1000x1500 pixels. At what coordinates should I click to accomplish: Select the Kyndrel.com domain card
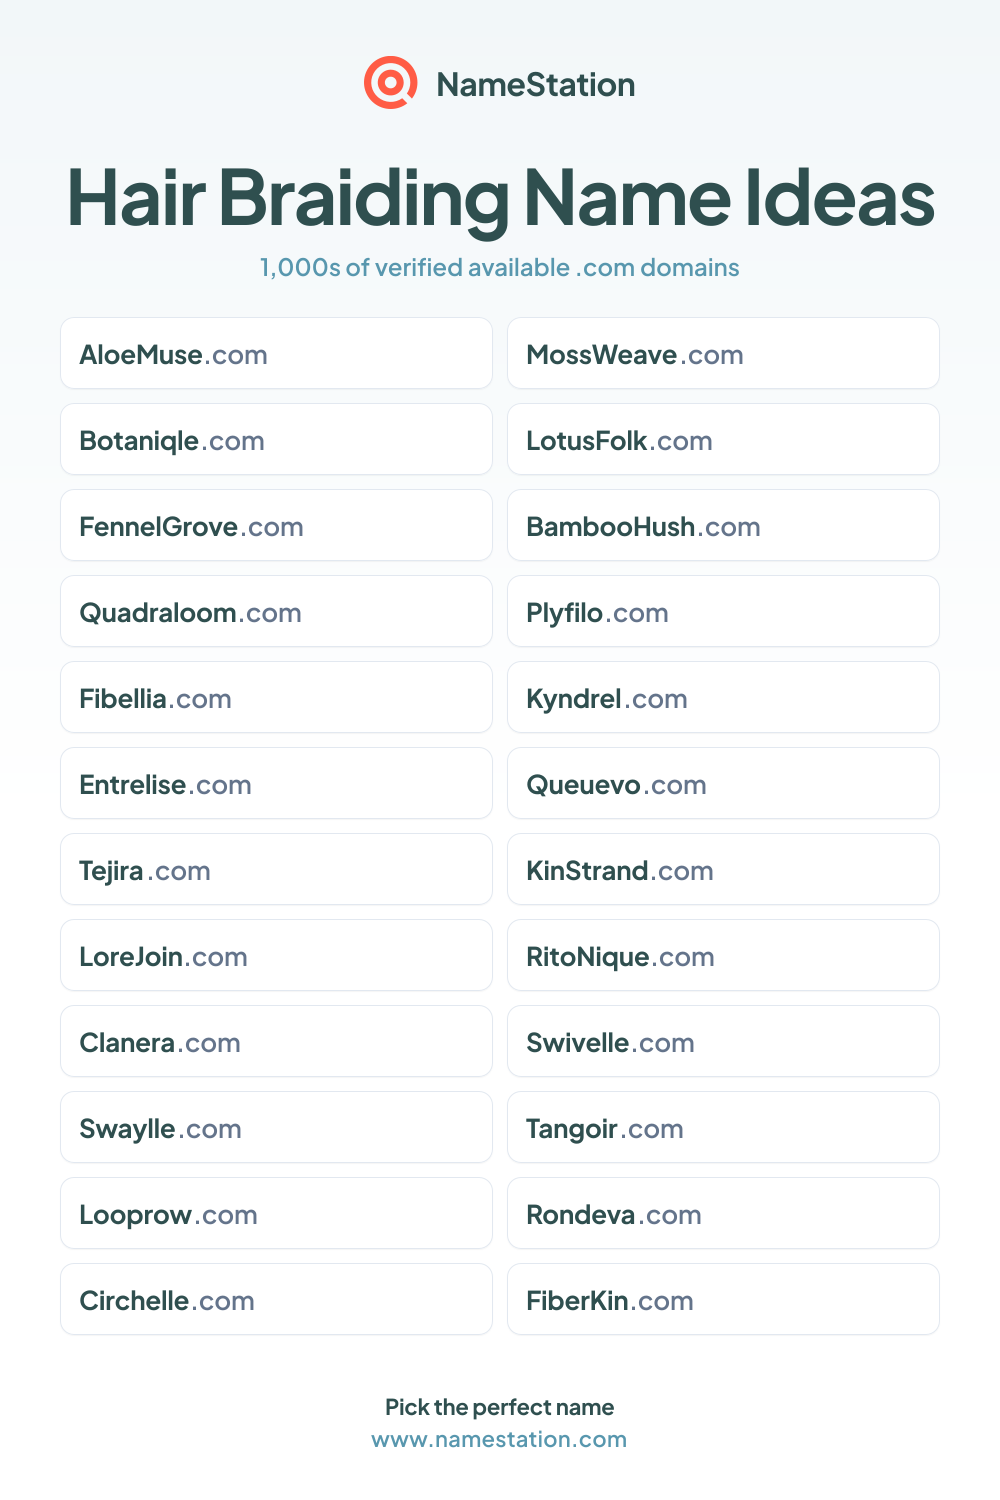[x=723, y=697]
